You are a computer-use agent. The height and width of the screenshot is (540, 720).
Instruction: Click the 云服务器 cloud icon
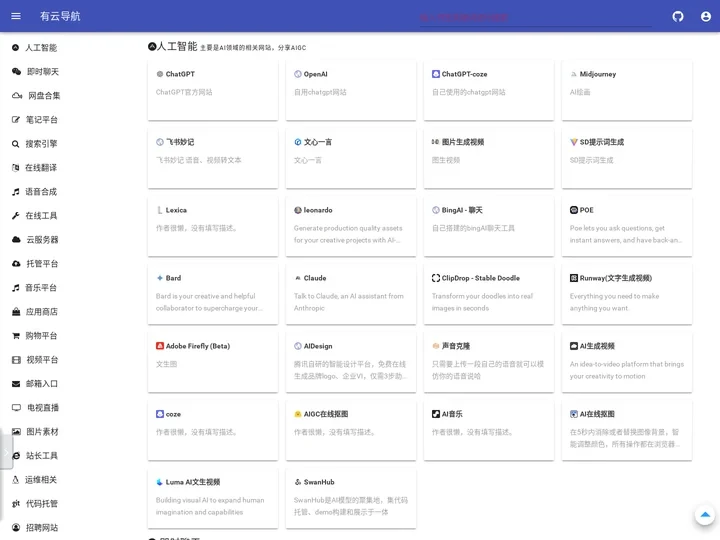tap(16, 240)
